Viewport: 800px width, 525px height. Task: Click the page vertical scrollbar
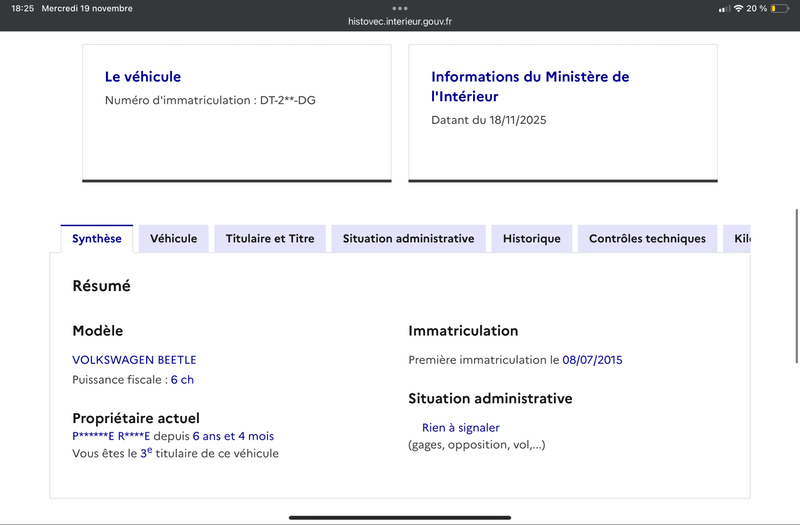click(x=797, y=286)
